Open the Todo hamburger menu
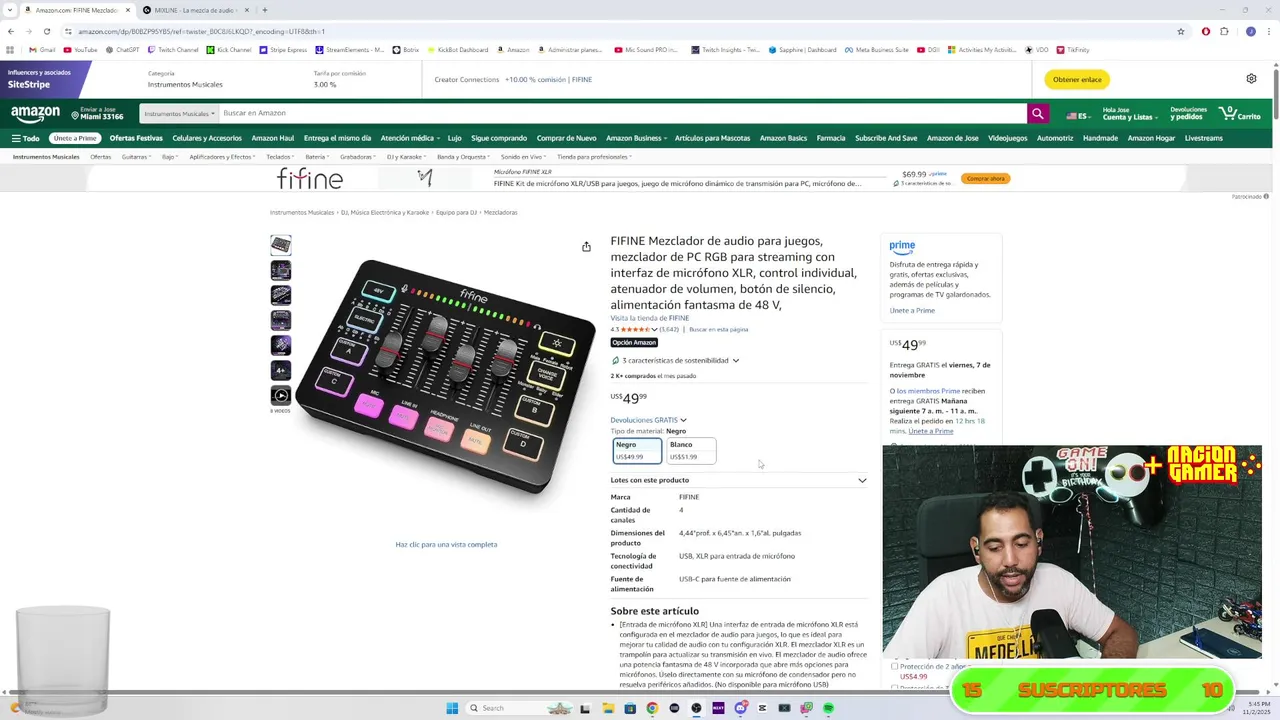The height and width of the screenshot is (720, 1280). [x=25, y=138]
